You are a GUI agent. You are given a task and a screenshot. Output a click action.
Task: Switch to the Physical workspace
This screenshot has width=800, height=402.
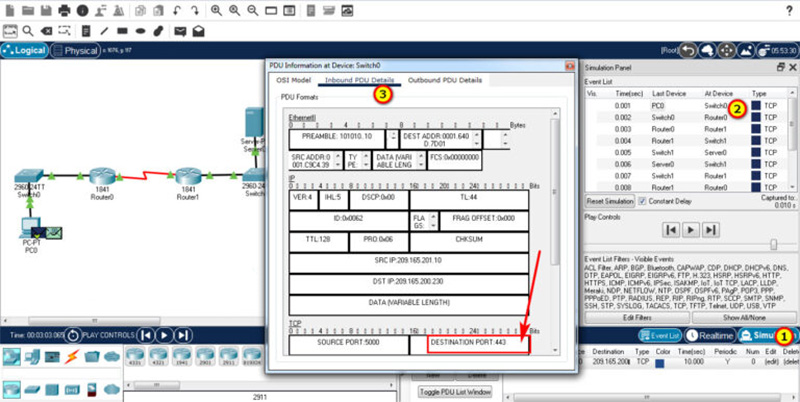[x=75, y=51]
